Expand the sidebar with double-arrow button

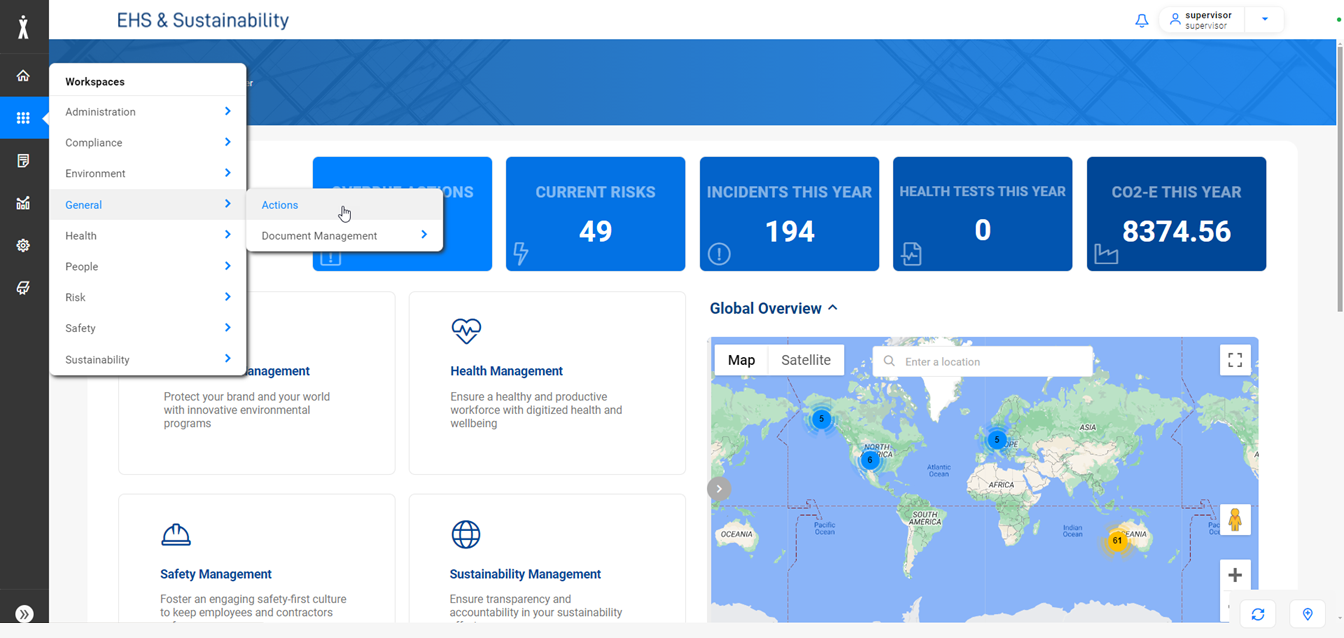(24, 614)
